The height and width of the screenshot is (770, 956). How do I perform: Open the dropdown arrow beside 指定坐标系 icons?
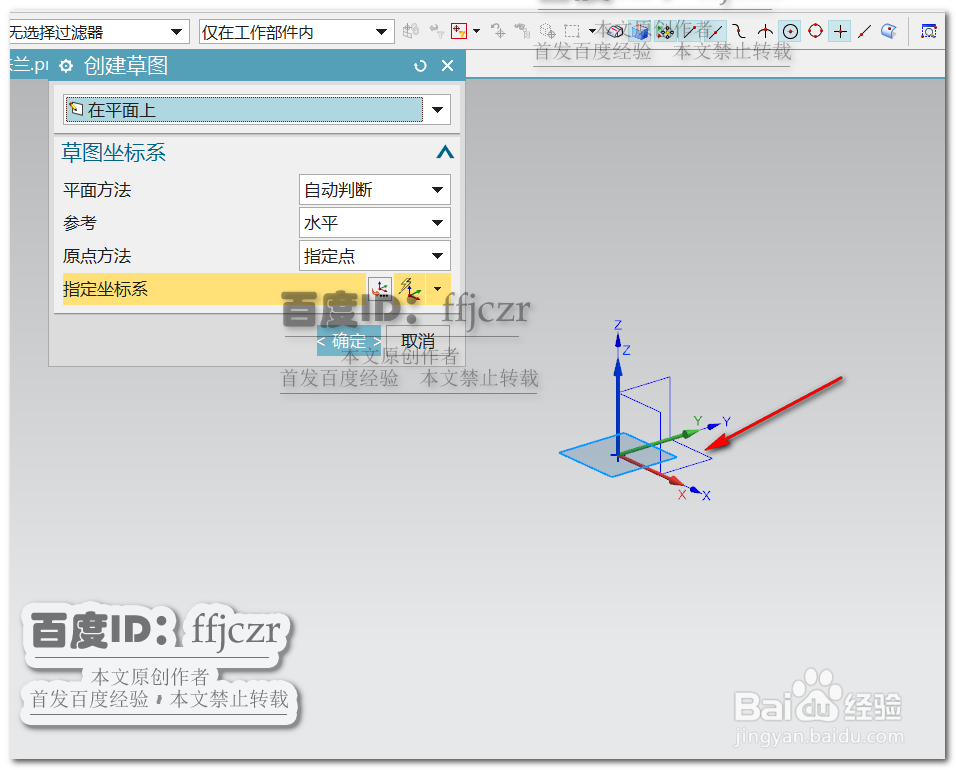pos(437,288)
